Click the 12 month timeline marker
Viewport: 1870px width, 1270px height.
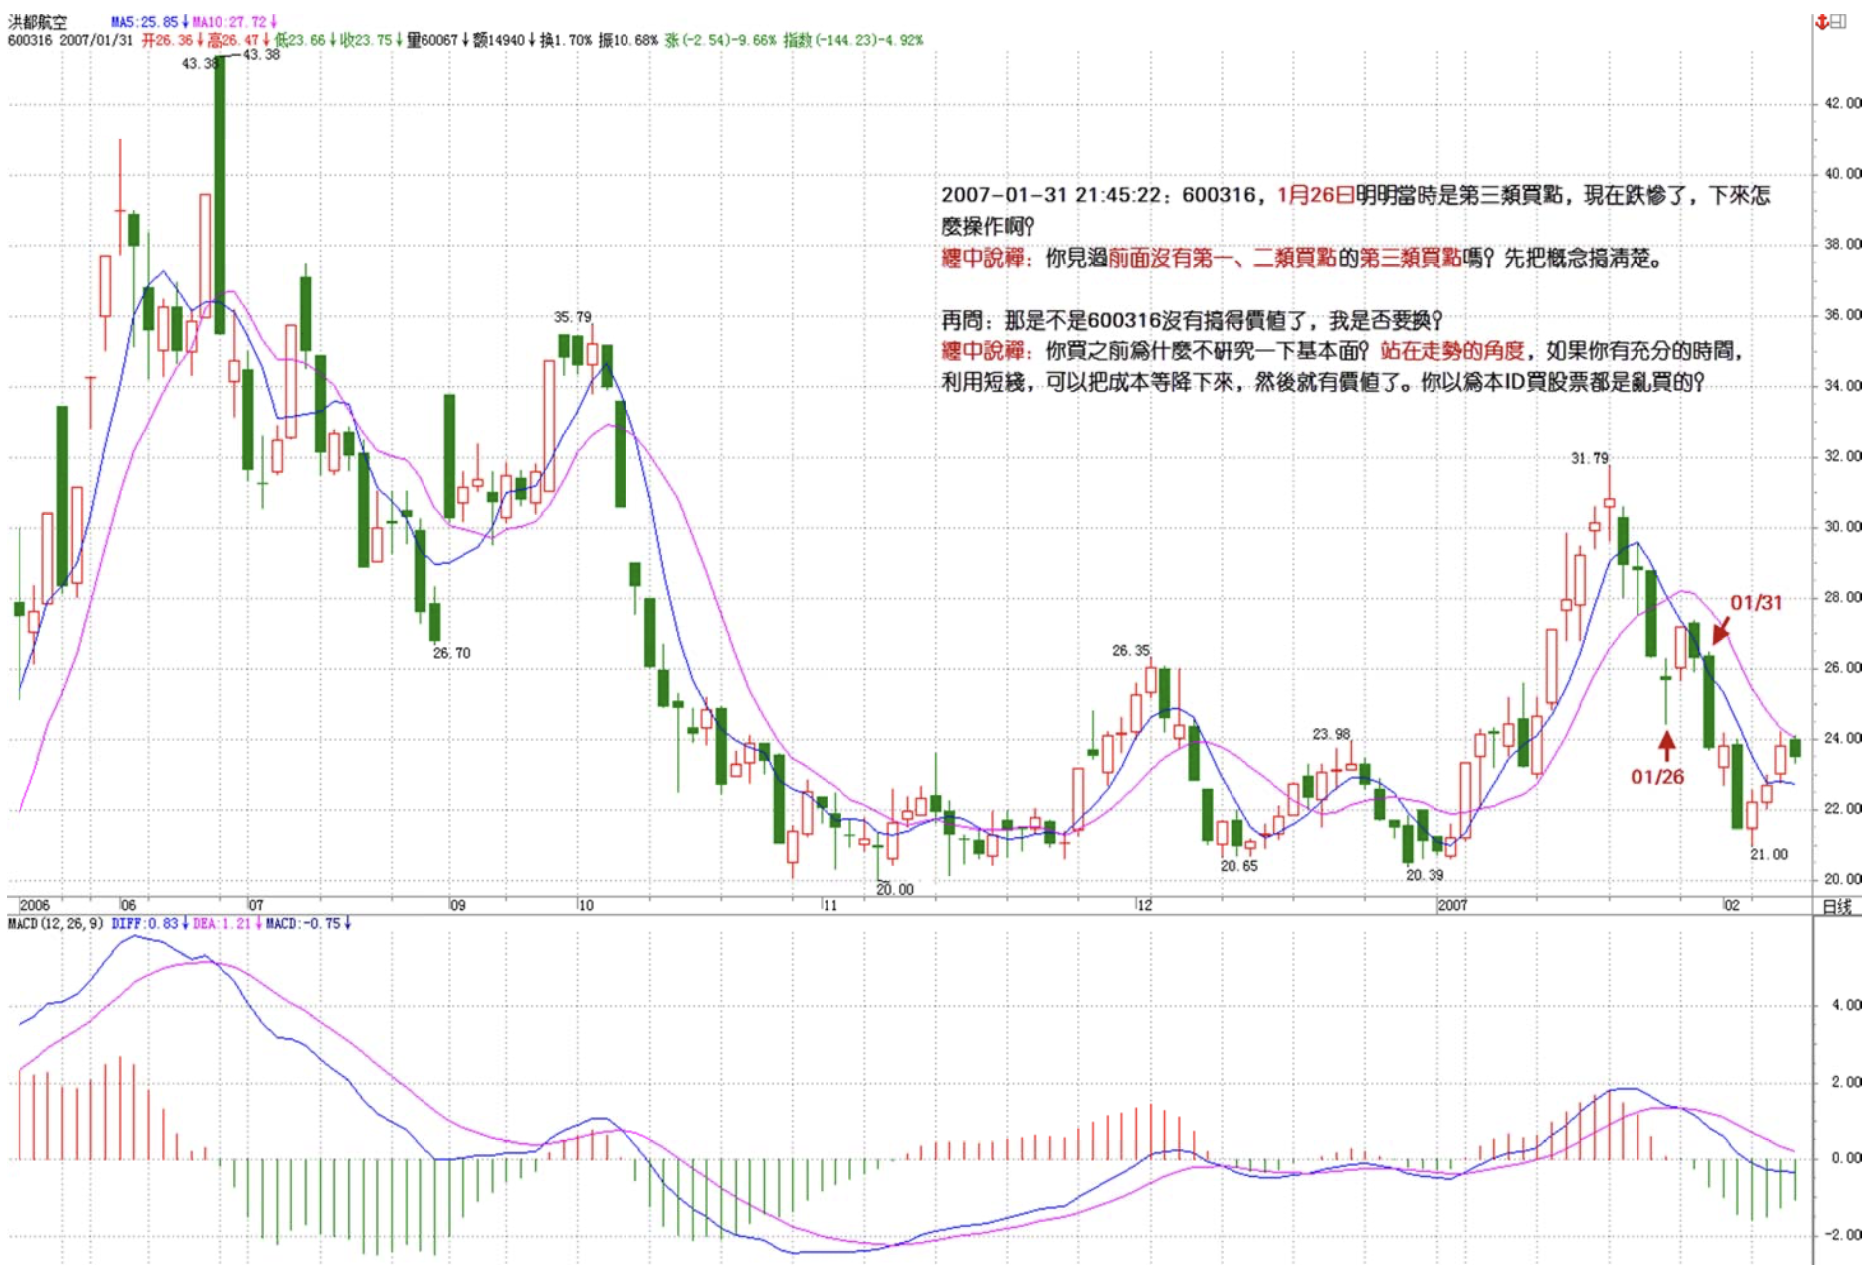1144,905
